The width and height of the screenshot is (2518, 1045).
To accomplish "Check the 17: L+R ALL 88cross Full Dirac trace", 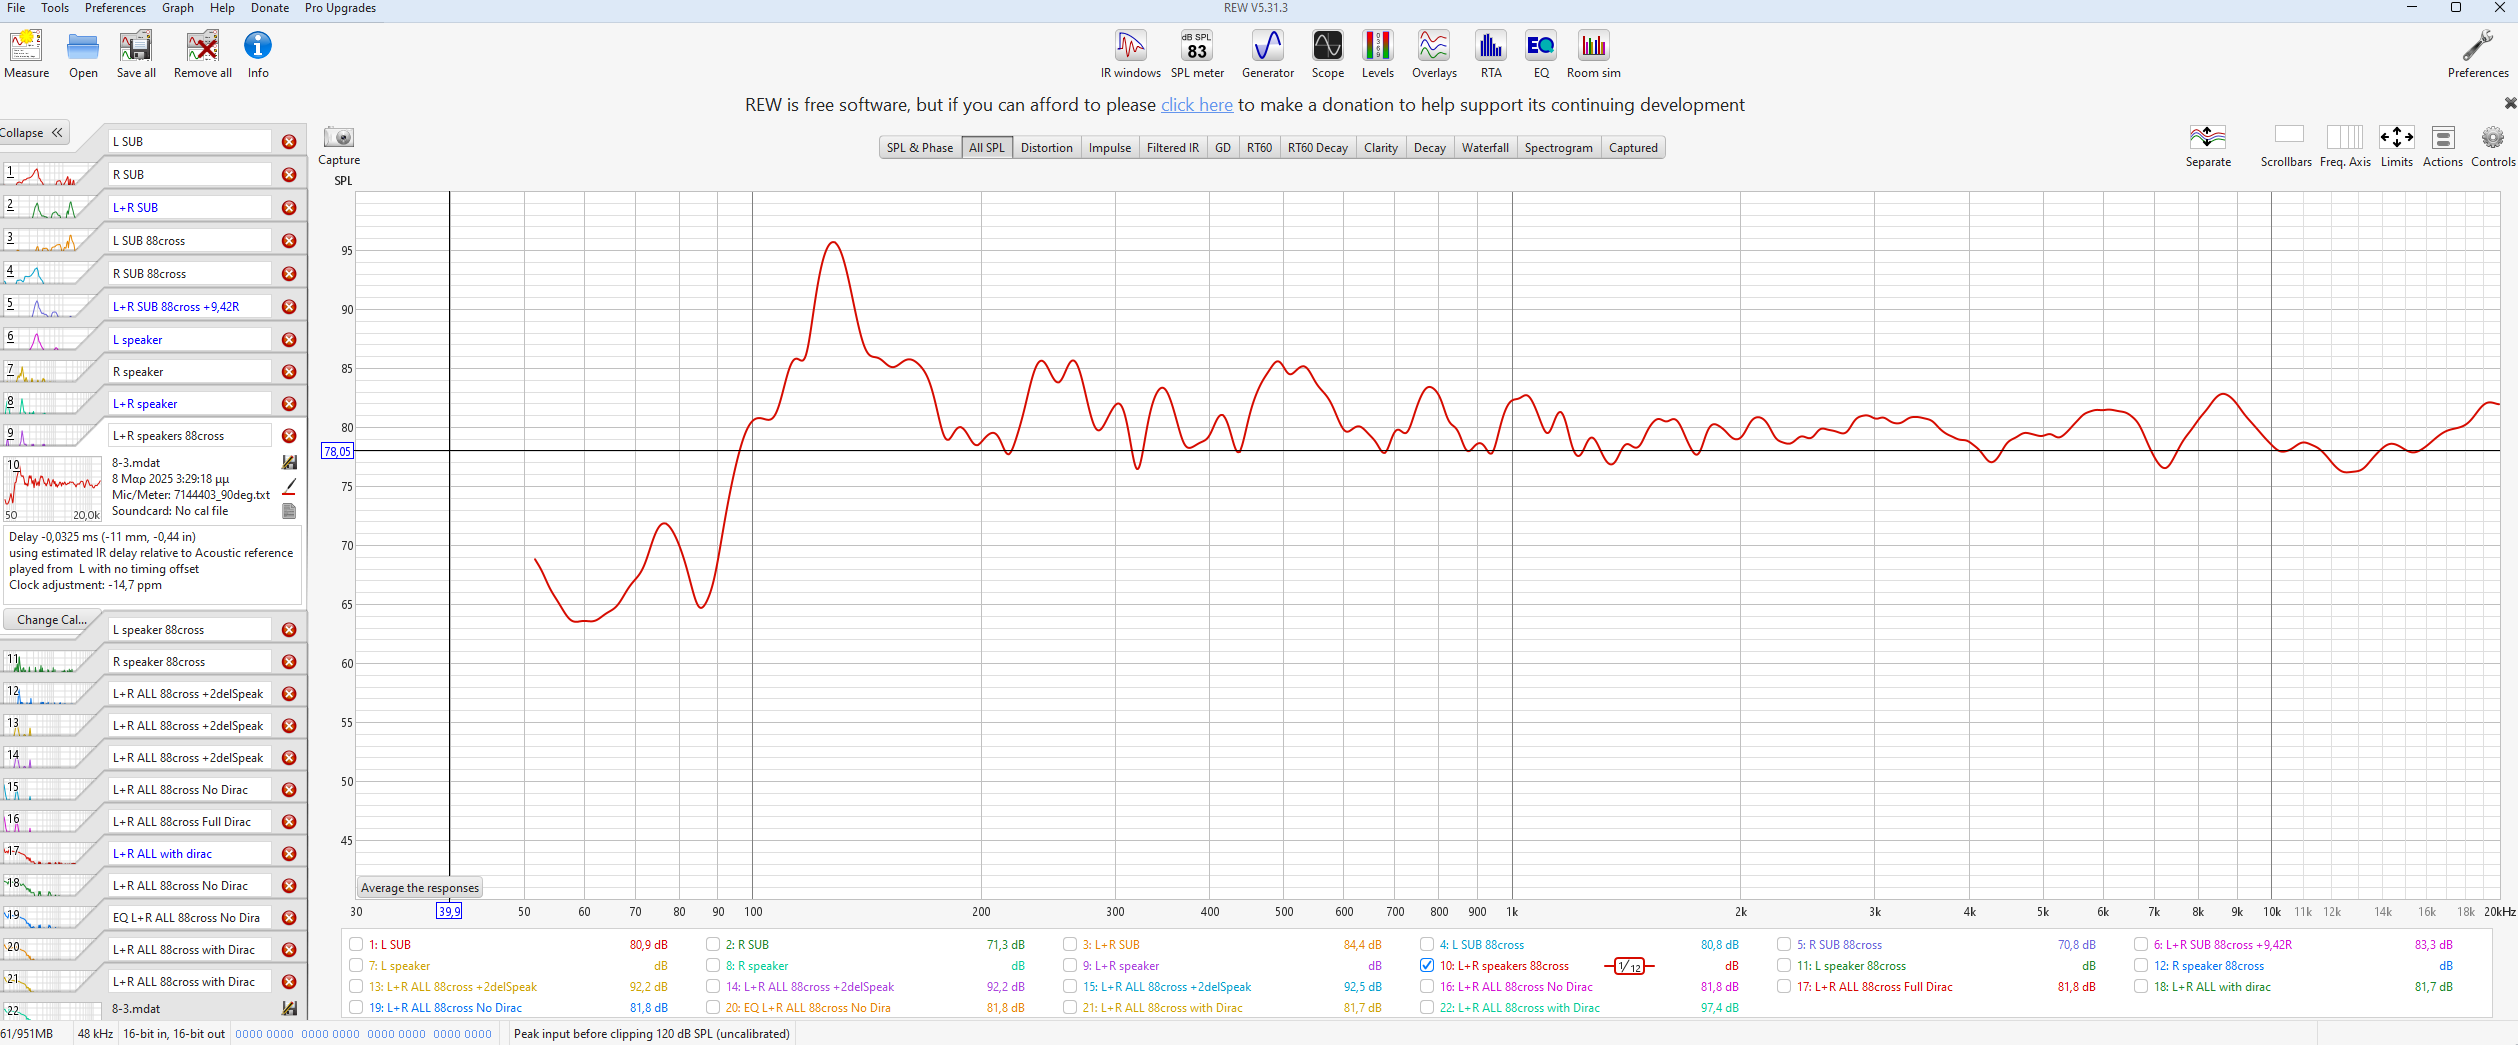I will pyautogui.click(x=1784, y=987).
